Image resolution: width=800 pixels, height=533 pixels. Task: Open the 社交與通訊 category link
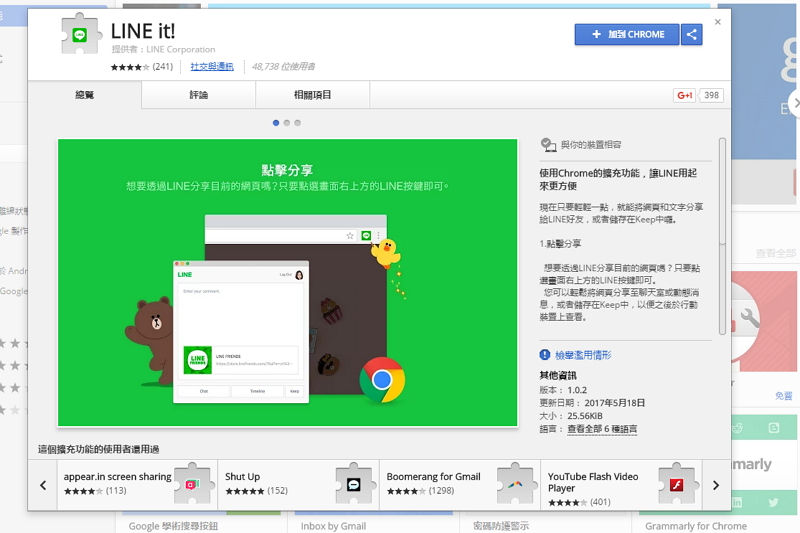(212, 67)
